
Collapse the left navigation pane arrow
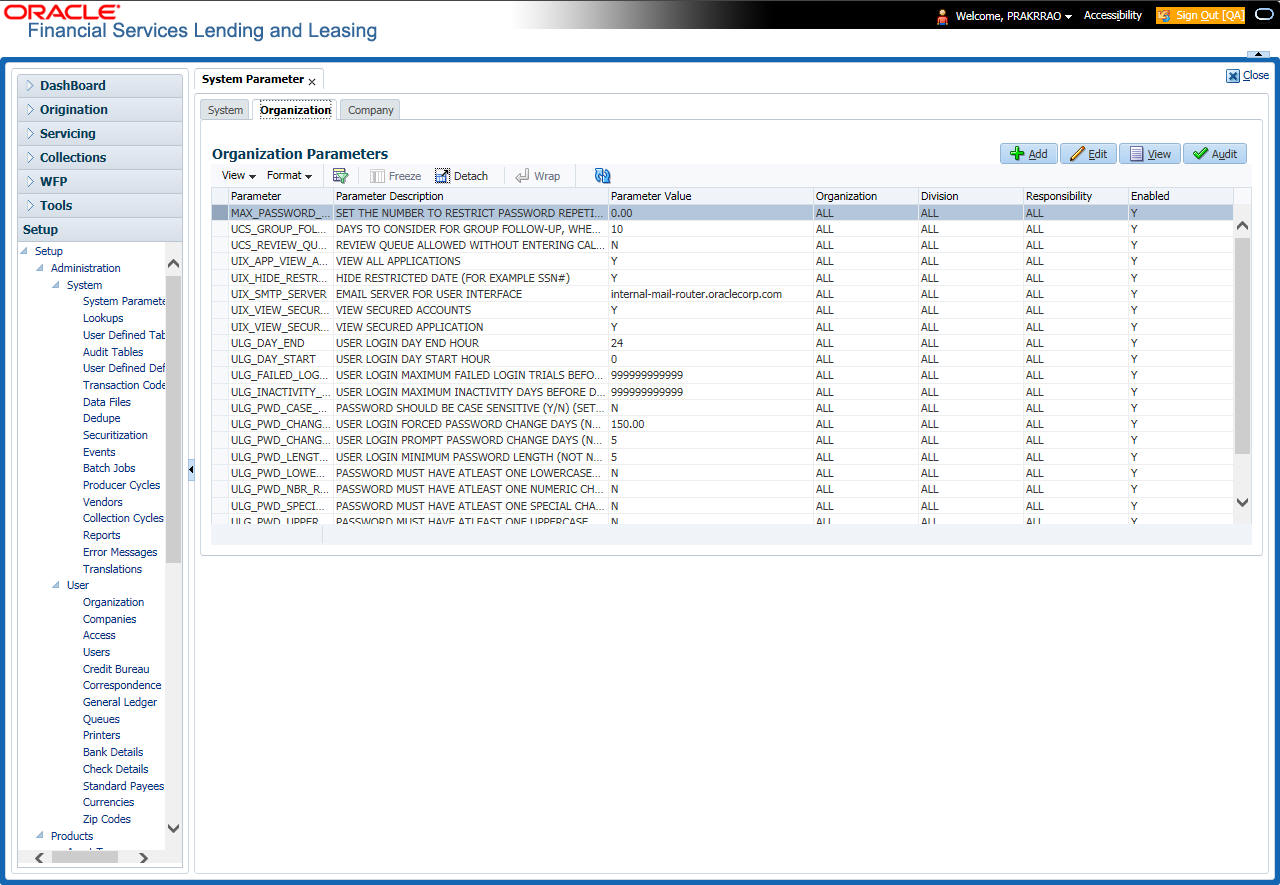(x=190, y=469)
